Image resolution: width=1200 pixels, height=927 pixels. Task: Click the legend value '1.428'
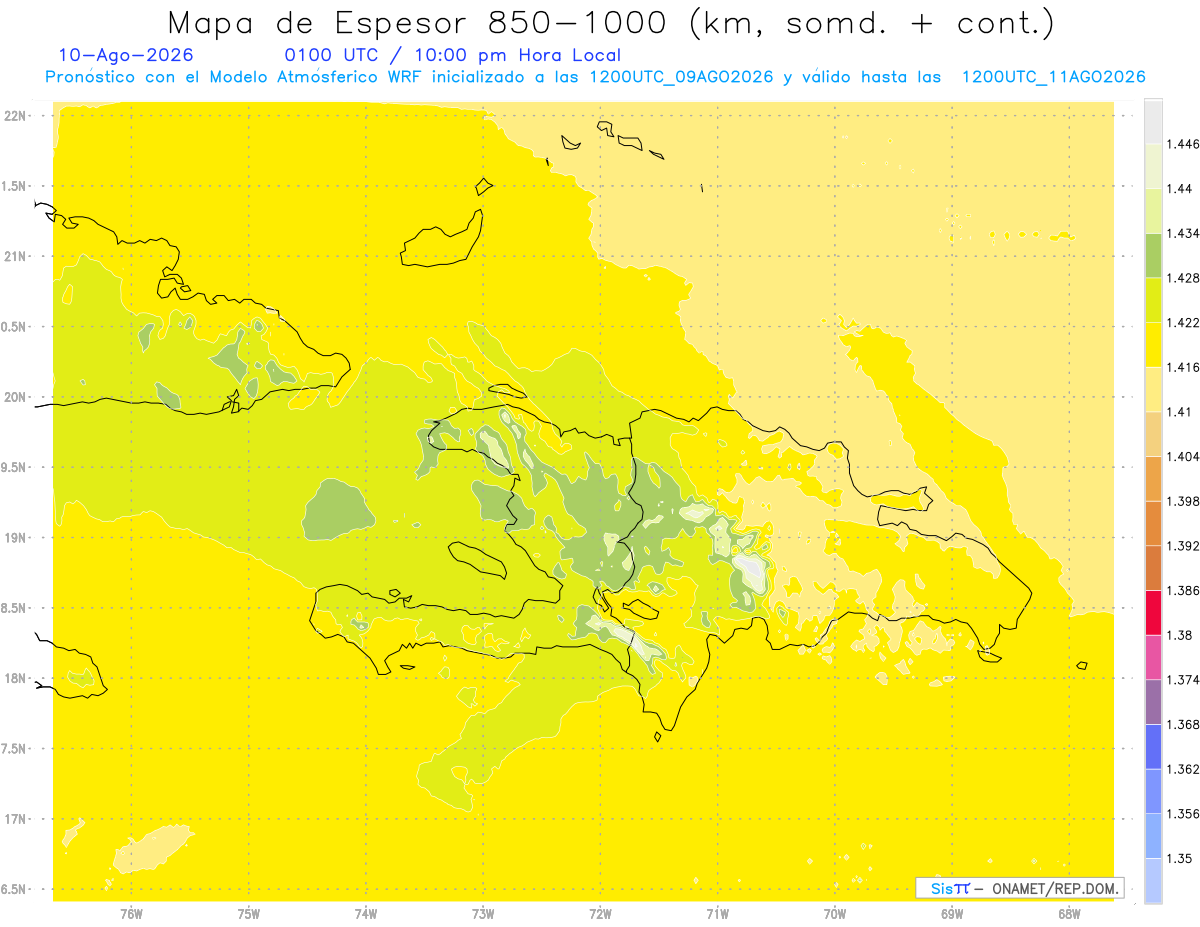pos(1183,278)
